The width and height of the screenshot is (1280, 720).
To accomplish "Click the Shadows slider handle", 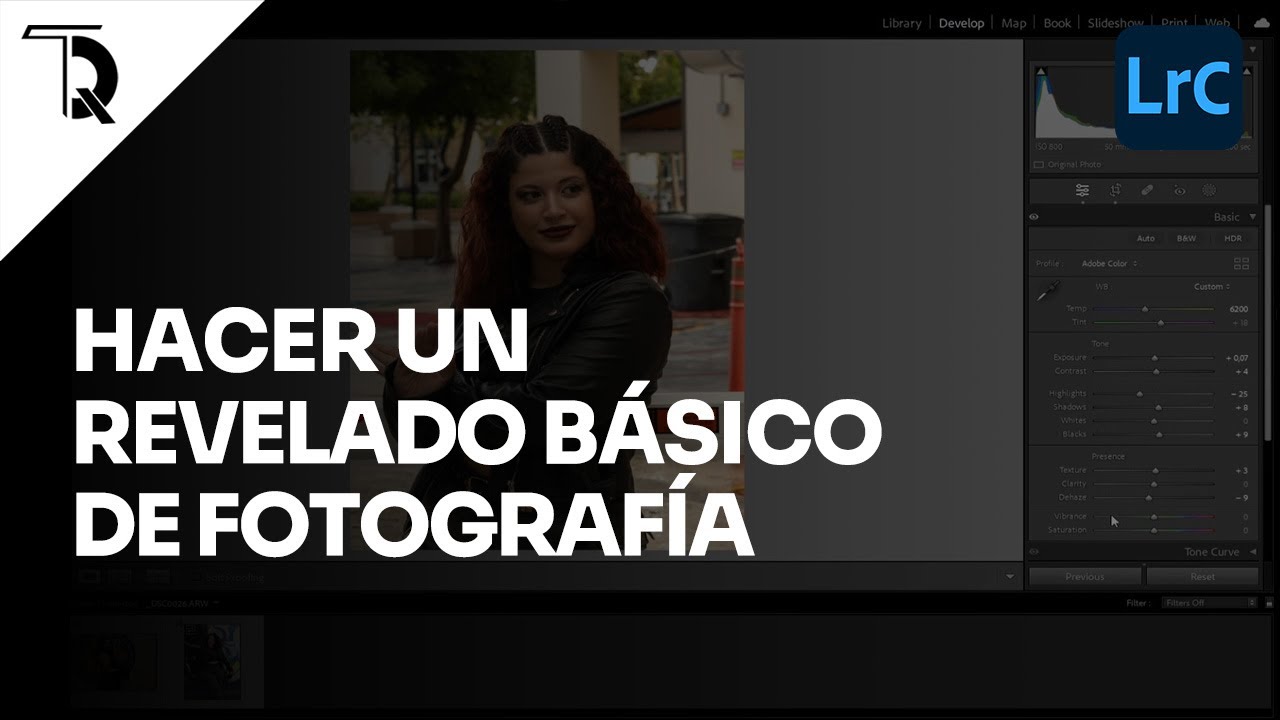I will click(1159, 408).
